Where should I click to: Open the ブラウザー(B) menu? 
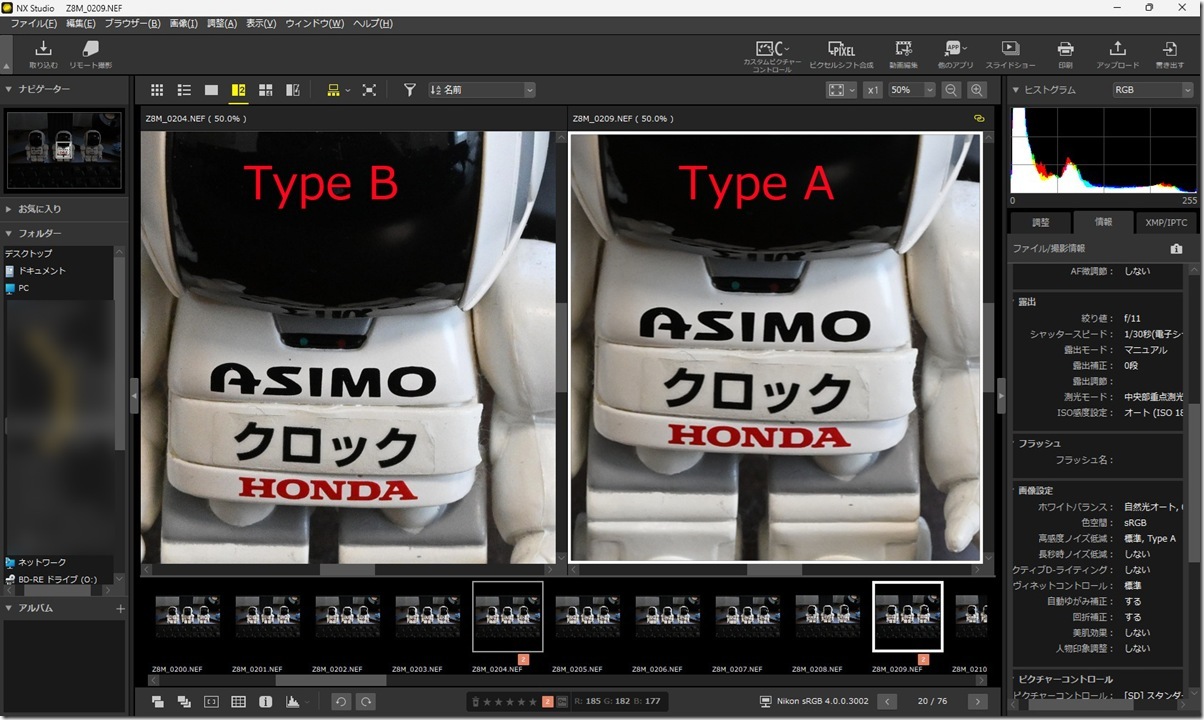[132, 23]
